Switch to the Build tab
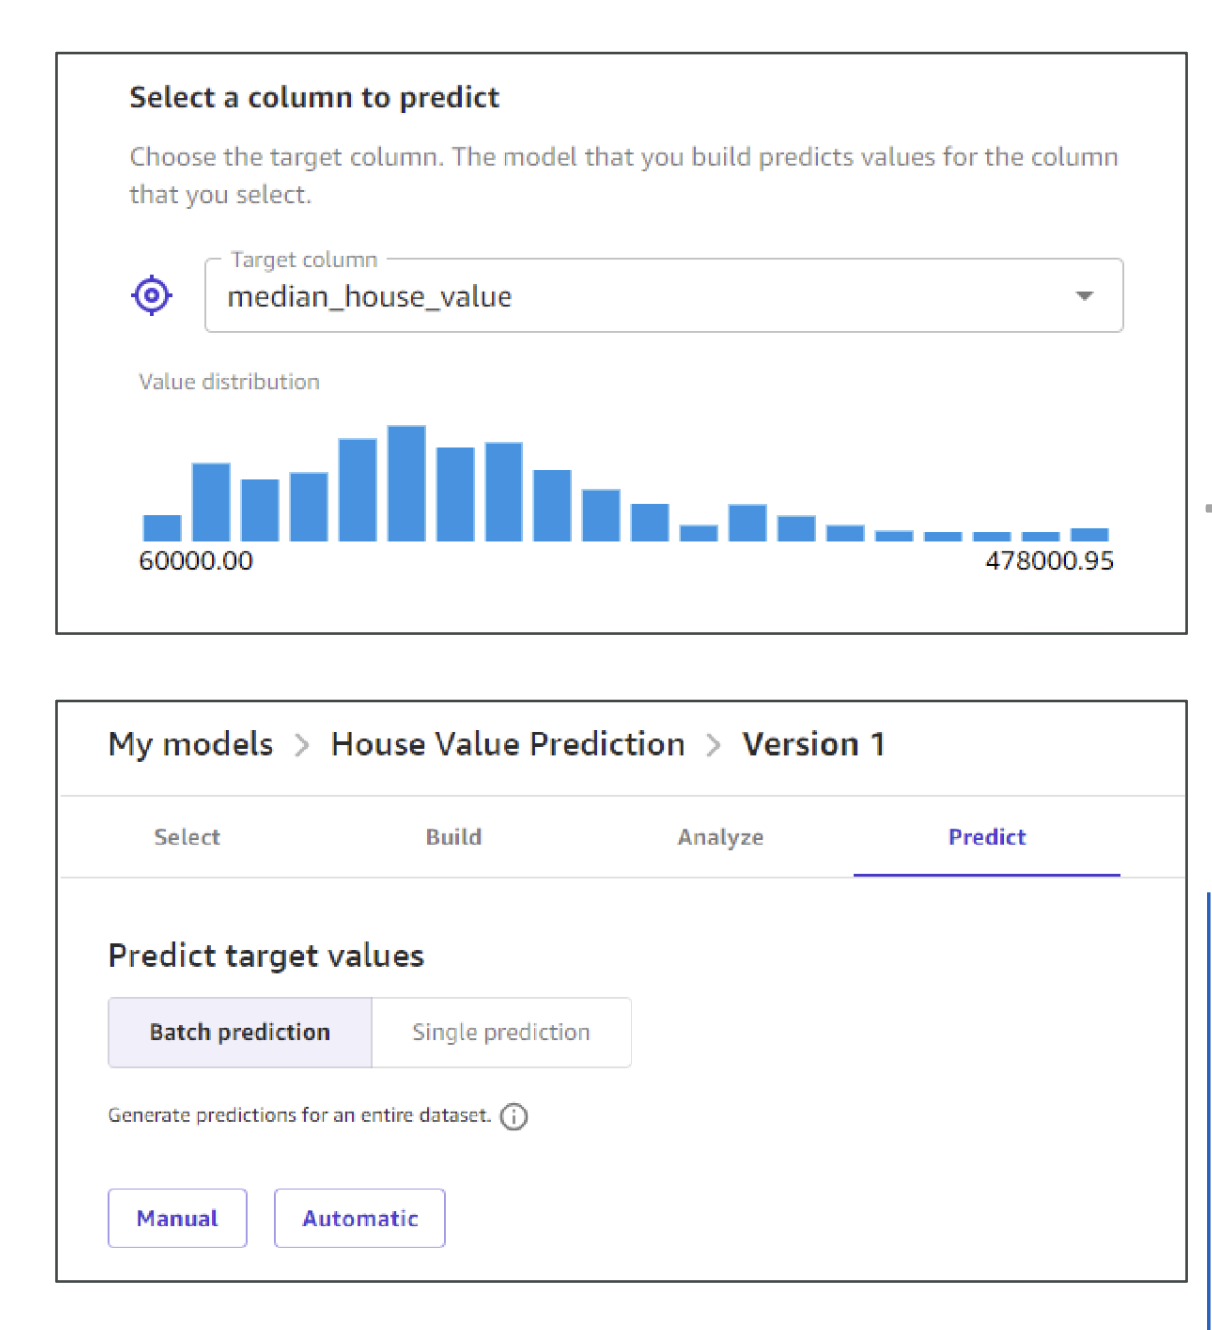 coord(454,837)
